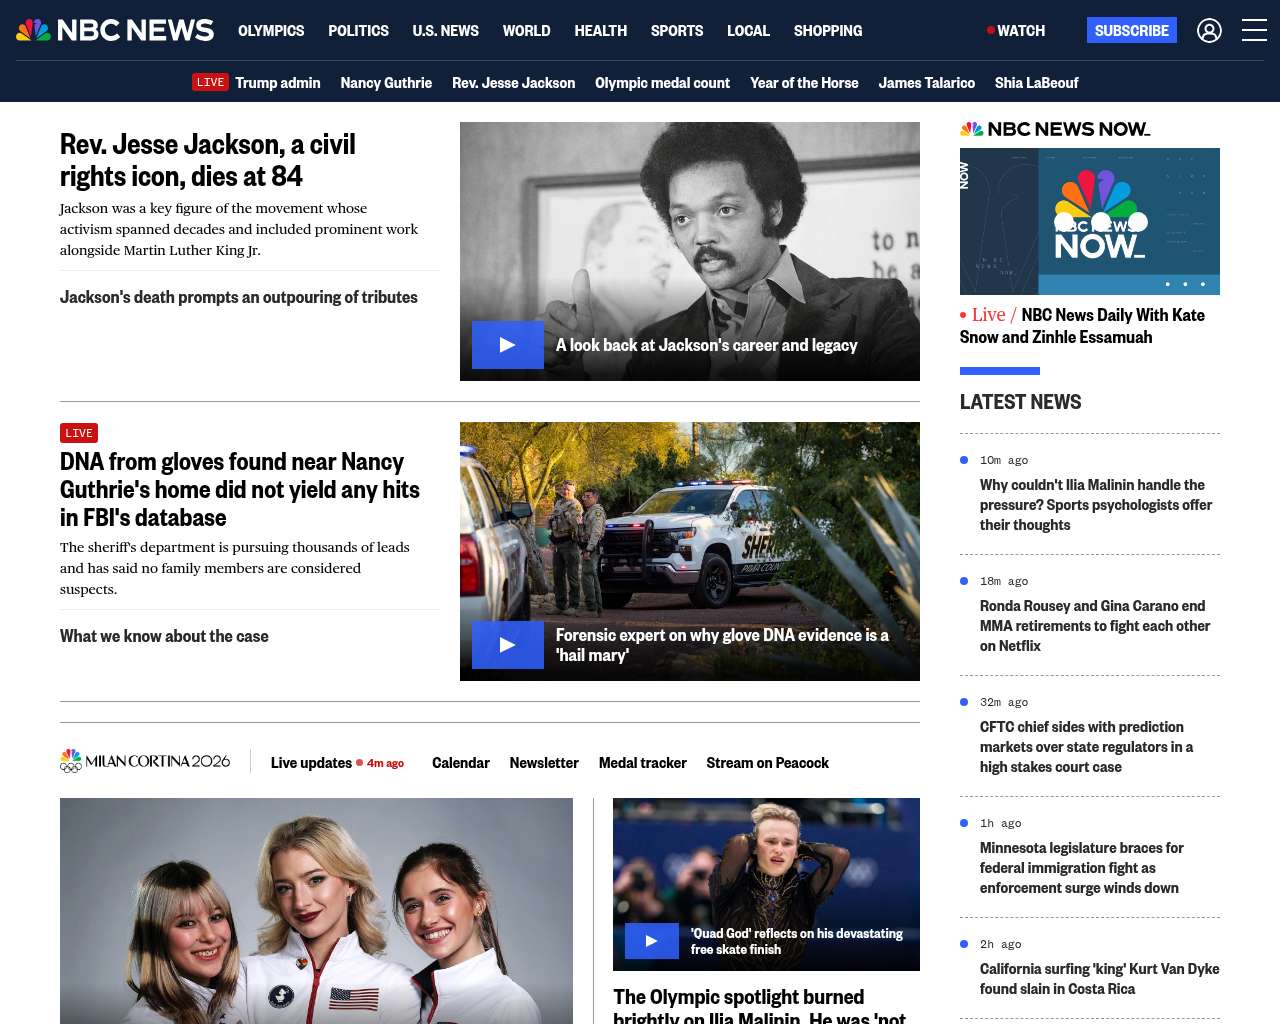The height and width of the screenshot is (1024, 1280).
Task: Go to the Politics menu section
Action: pyautogui.click(x=358, y=31)
